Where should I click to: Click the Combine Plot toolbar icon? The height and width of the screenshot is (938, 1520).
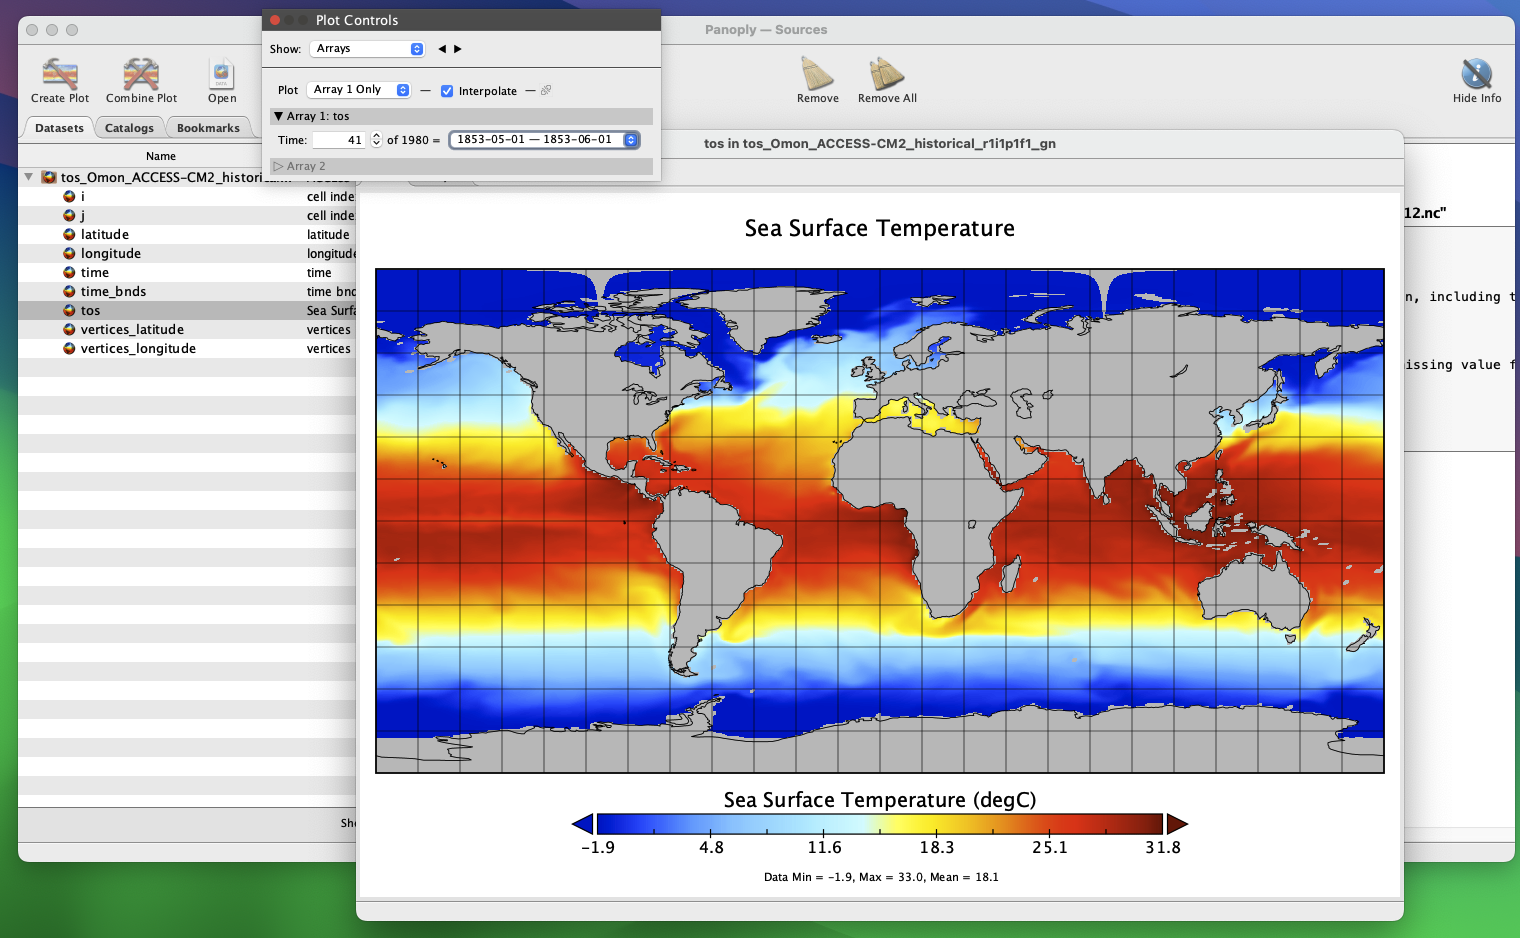pyautogui.click(x=141, y=75)
